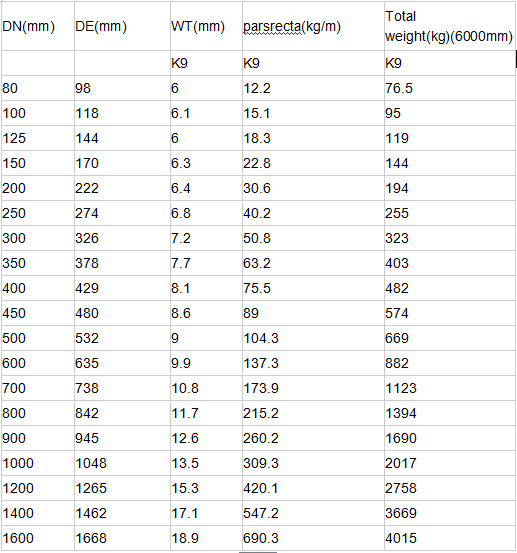Click the cell with value 15.1
This screenshot has width=517, height=553.
tap(313, 113)
